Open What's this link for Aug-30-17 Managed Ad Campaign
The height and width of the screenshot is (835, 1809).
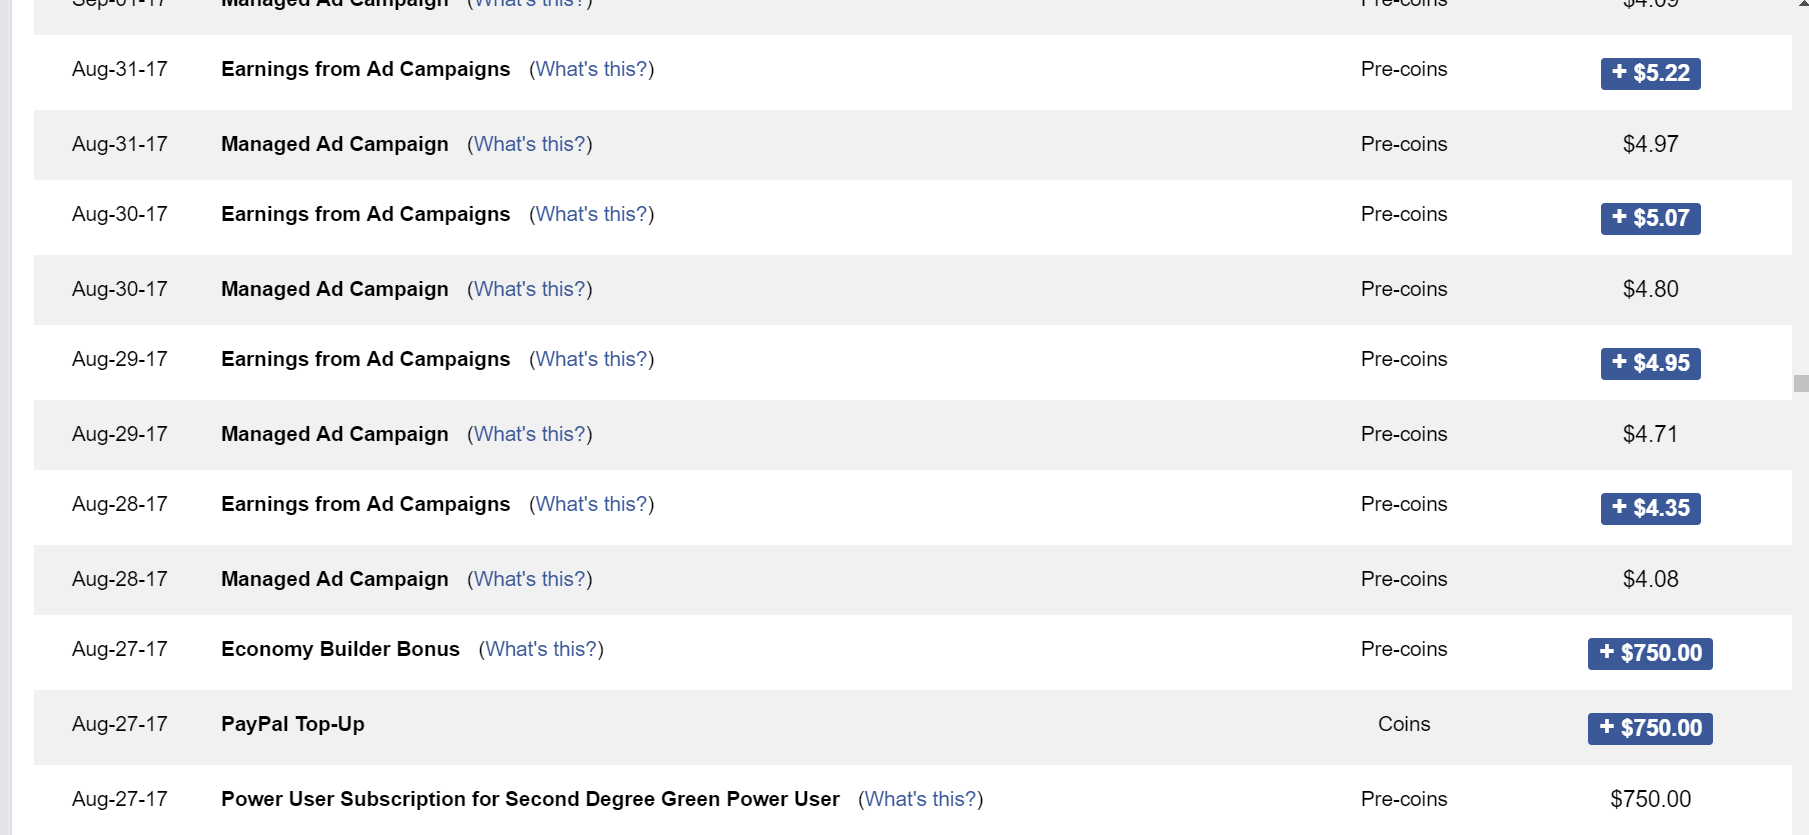[529, 289]
